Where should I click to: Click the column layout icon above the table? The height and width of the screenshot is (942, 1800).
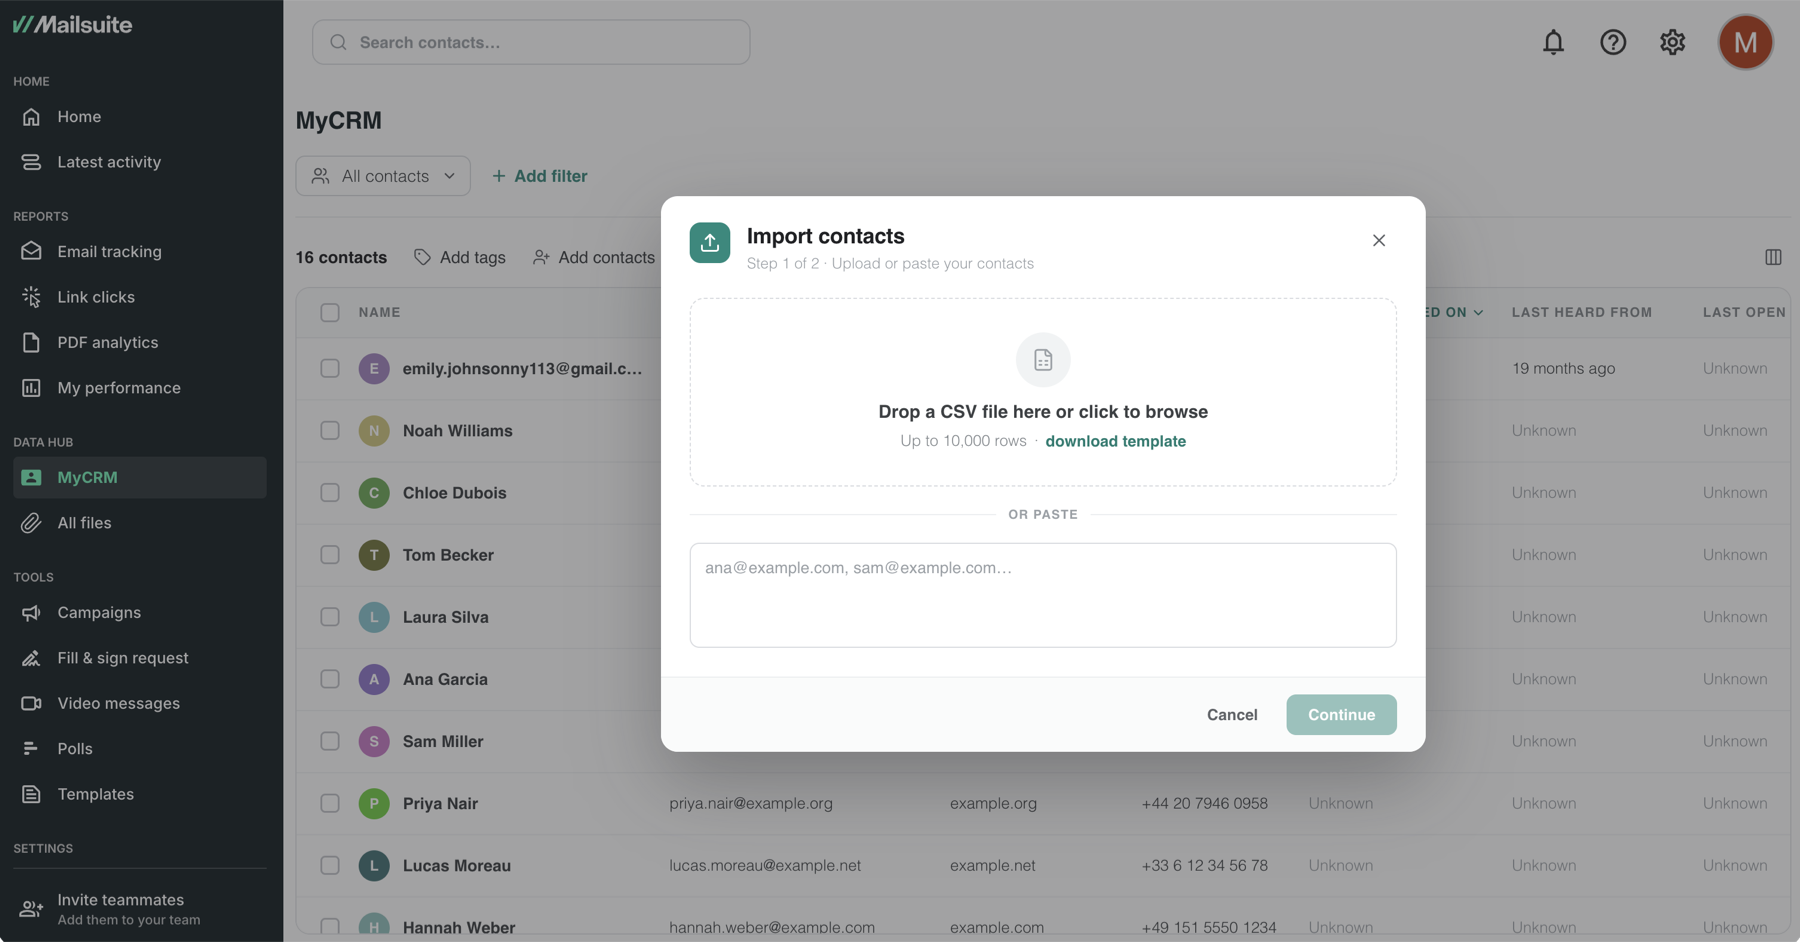pyautogui.click(x=1773, y=257)
